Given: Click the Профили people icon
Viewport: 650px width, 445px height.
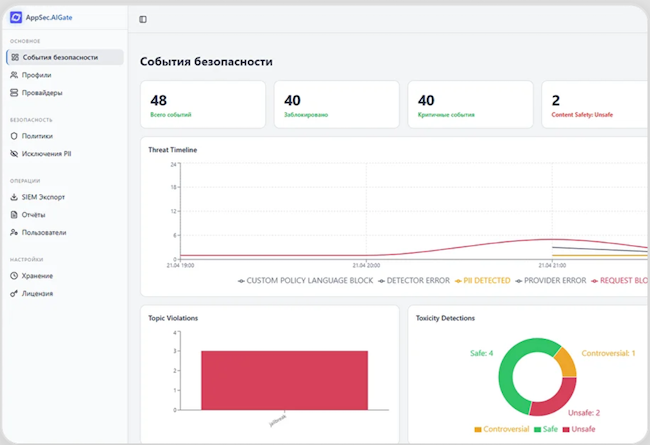Looking at the screenshot, I should tap(14, 75).
